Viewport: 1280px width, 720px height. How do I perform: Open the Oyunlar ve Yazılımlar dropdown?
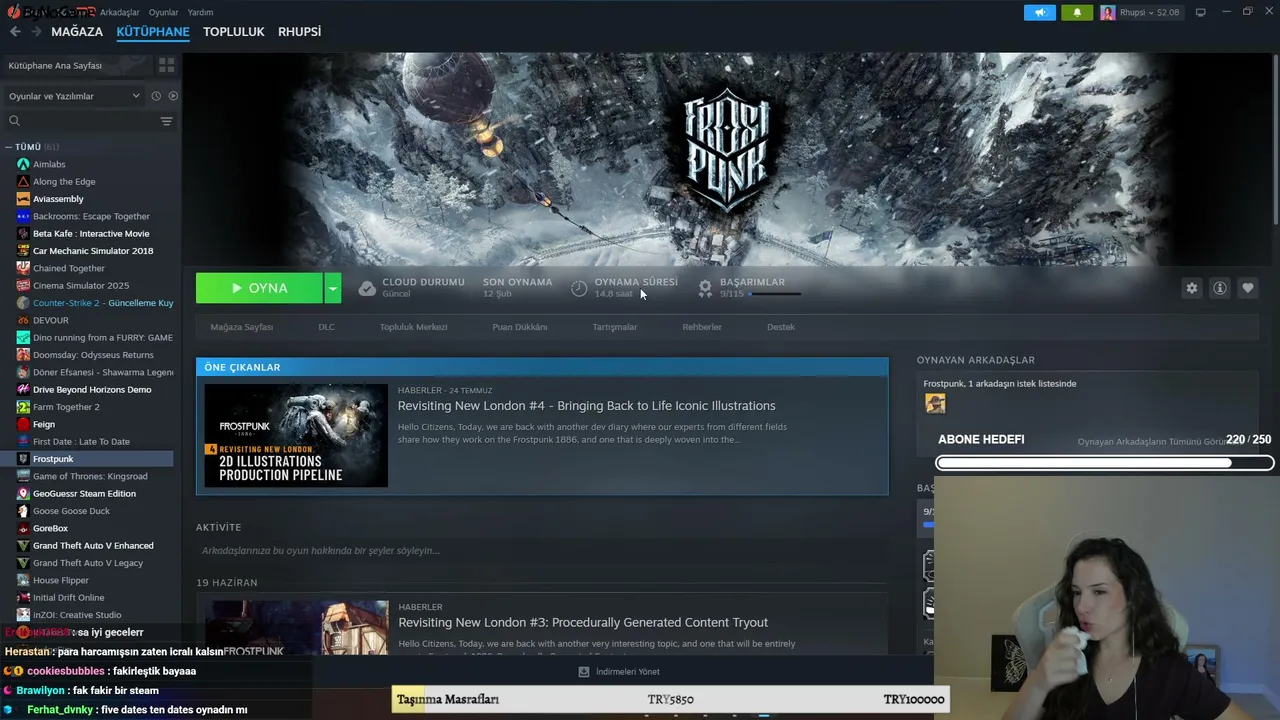pos(74,96)
